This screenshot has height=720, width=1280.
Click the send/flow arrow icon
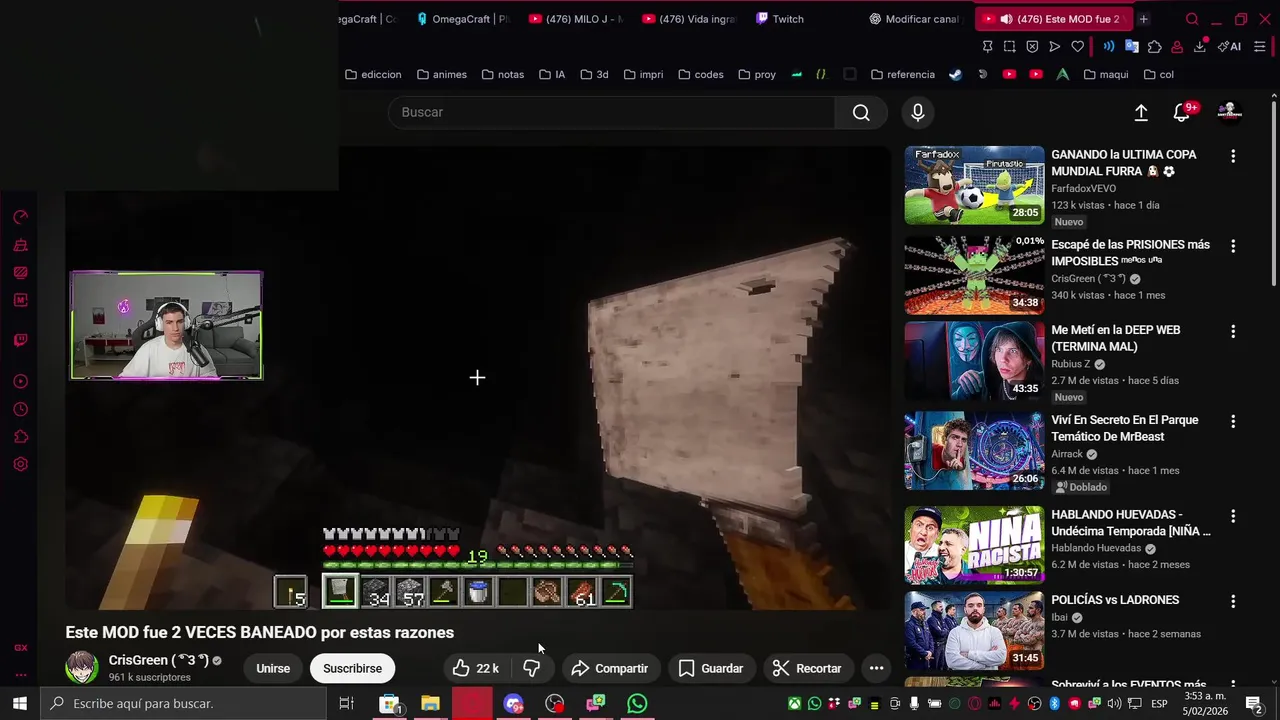[1054, 46]
